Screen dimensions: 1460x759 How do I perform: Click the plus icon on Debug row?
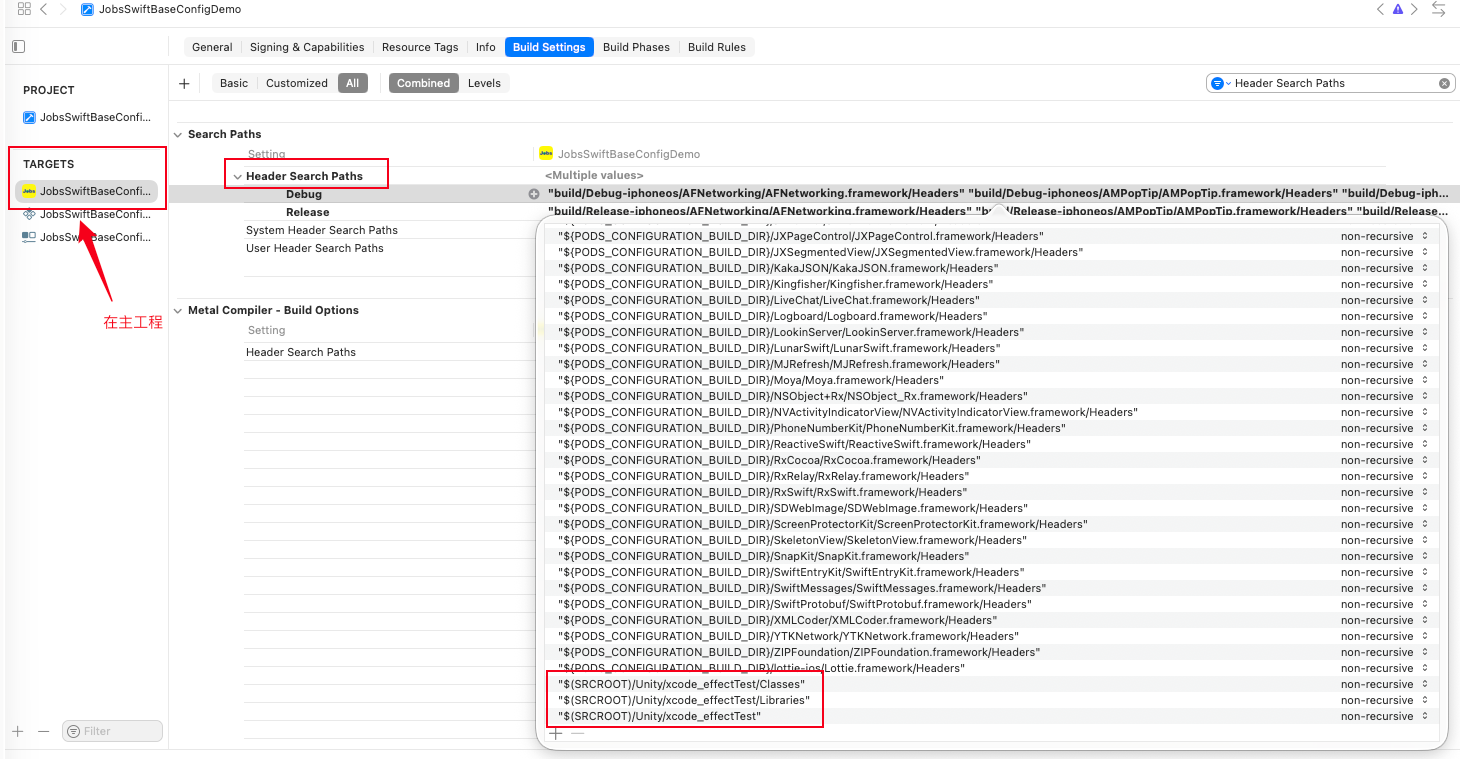534,194
